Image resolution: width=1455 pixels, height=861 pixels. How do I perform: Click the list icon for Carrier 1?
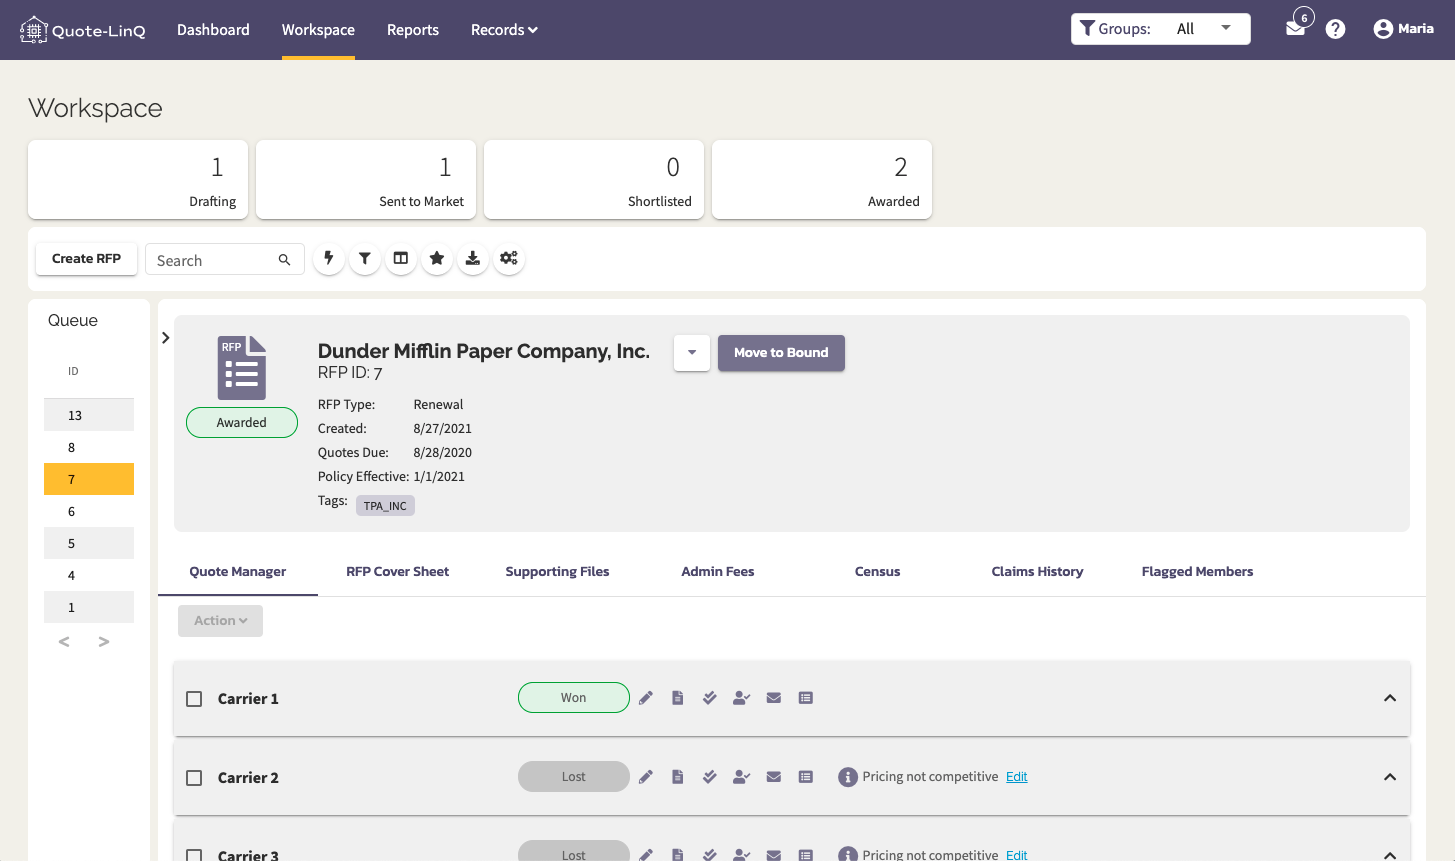pyautogui.click(x=806, y=698)
